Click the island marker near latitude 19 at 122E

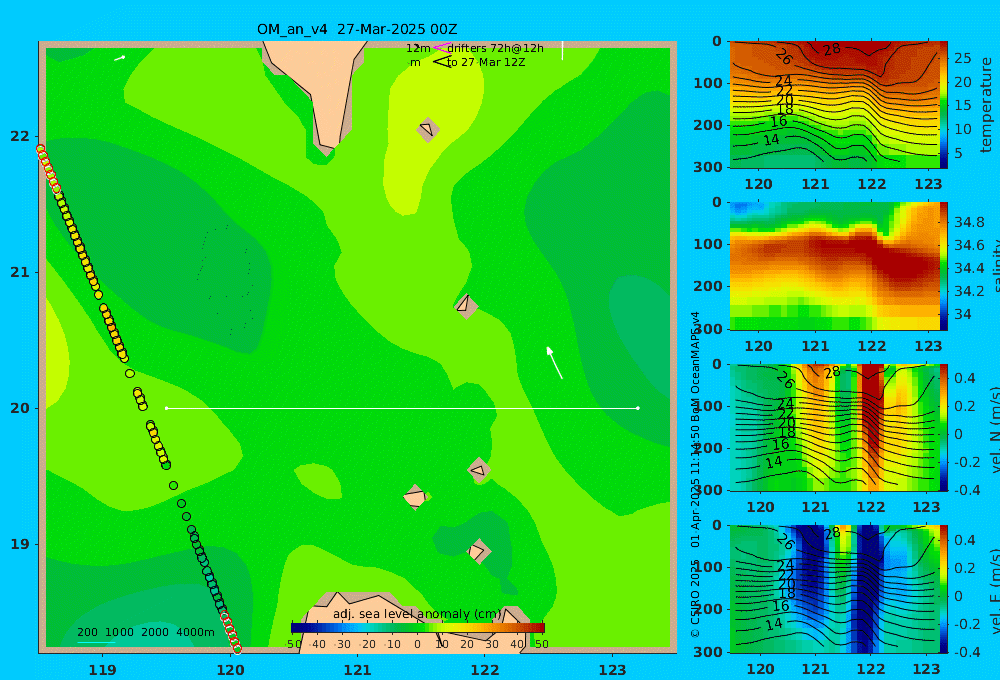pyautogui.click(x=478, y=551)
